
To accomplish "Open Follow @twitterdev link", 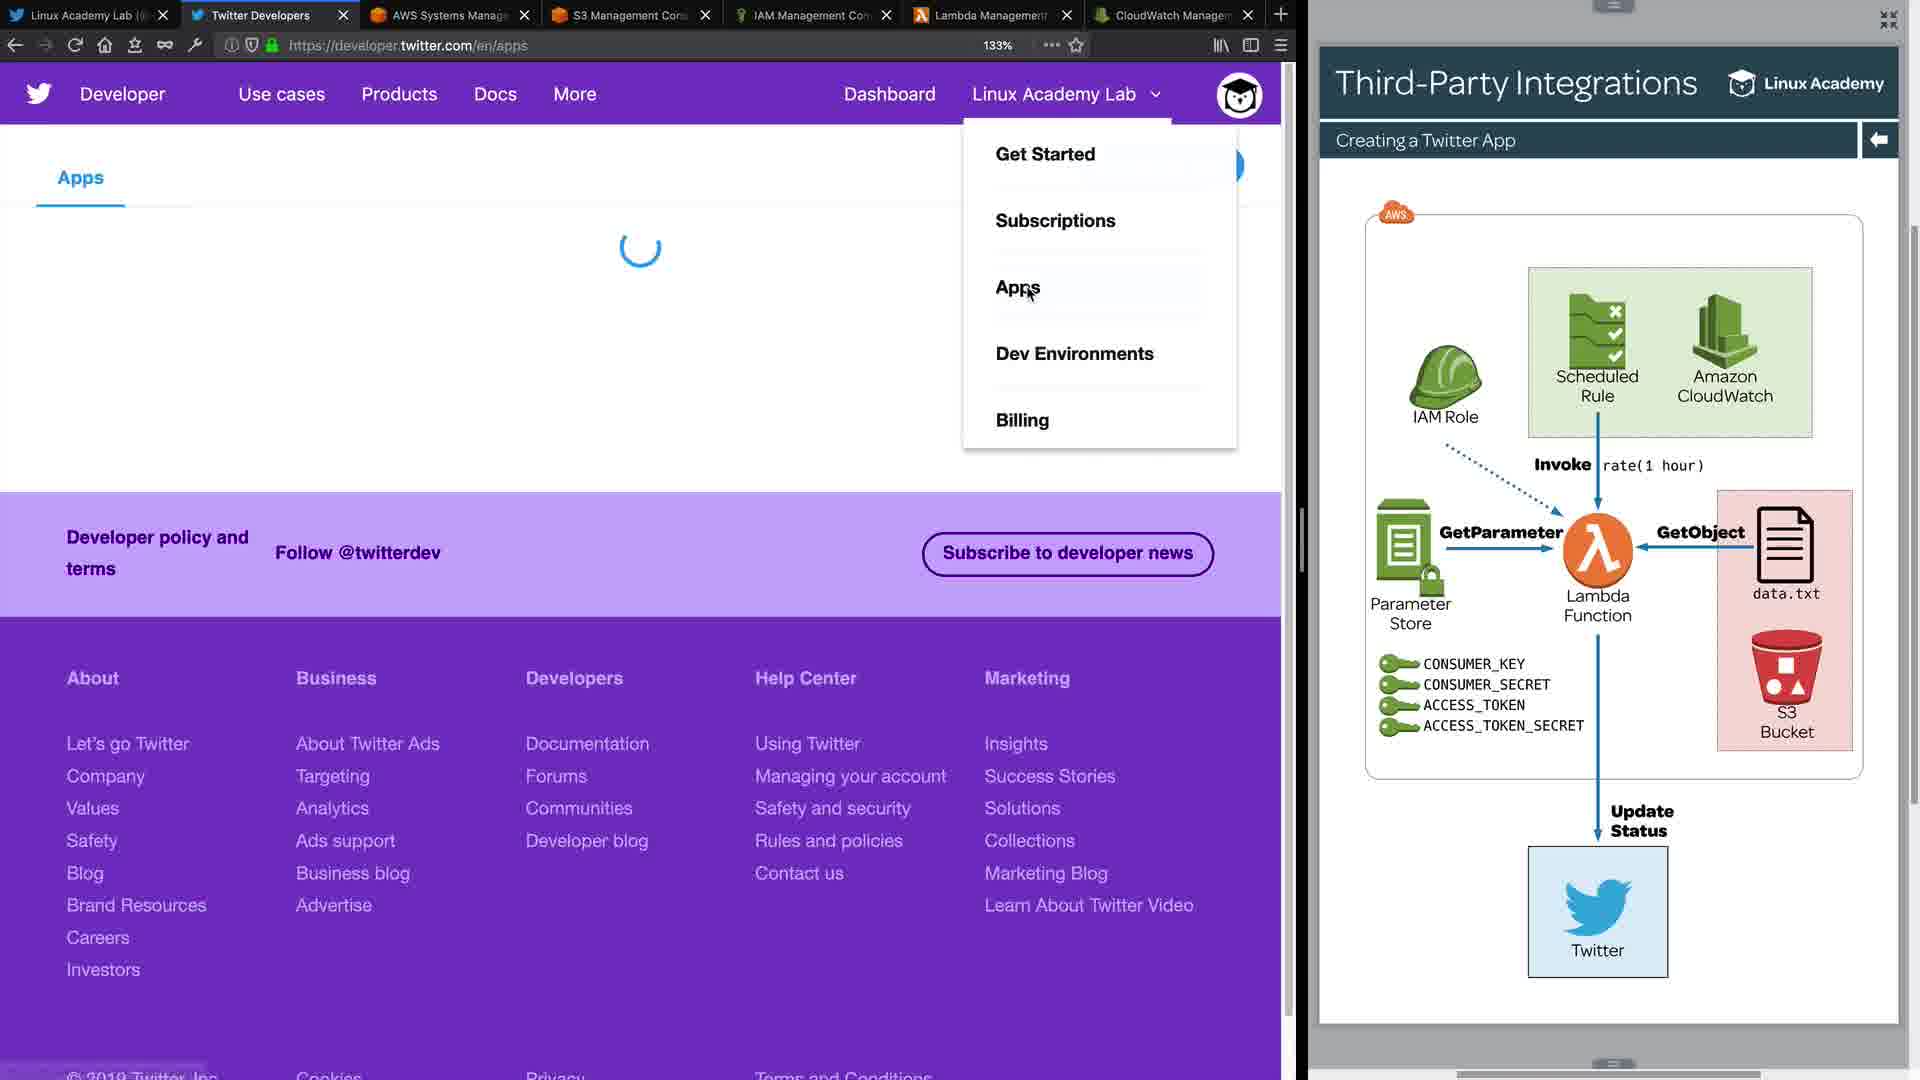I will [357, 553].
